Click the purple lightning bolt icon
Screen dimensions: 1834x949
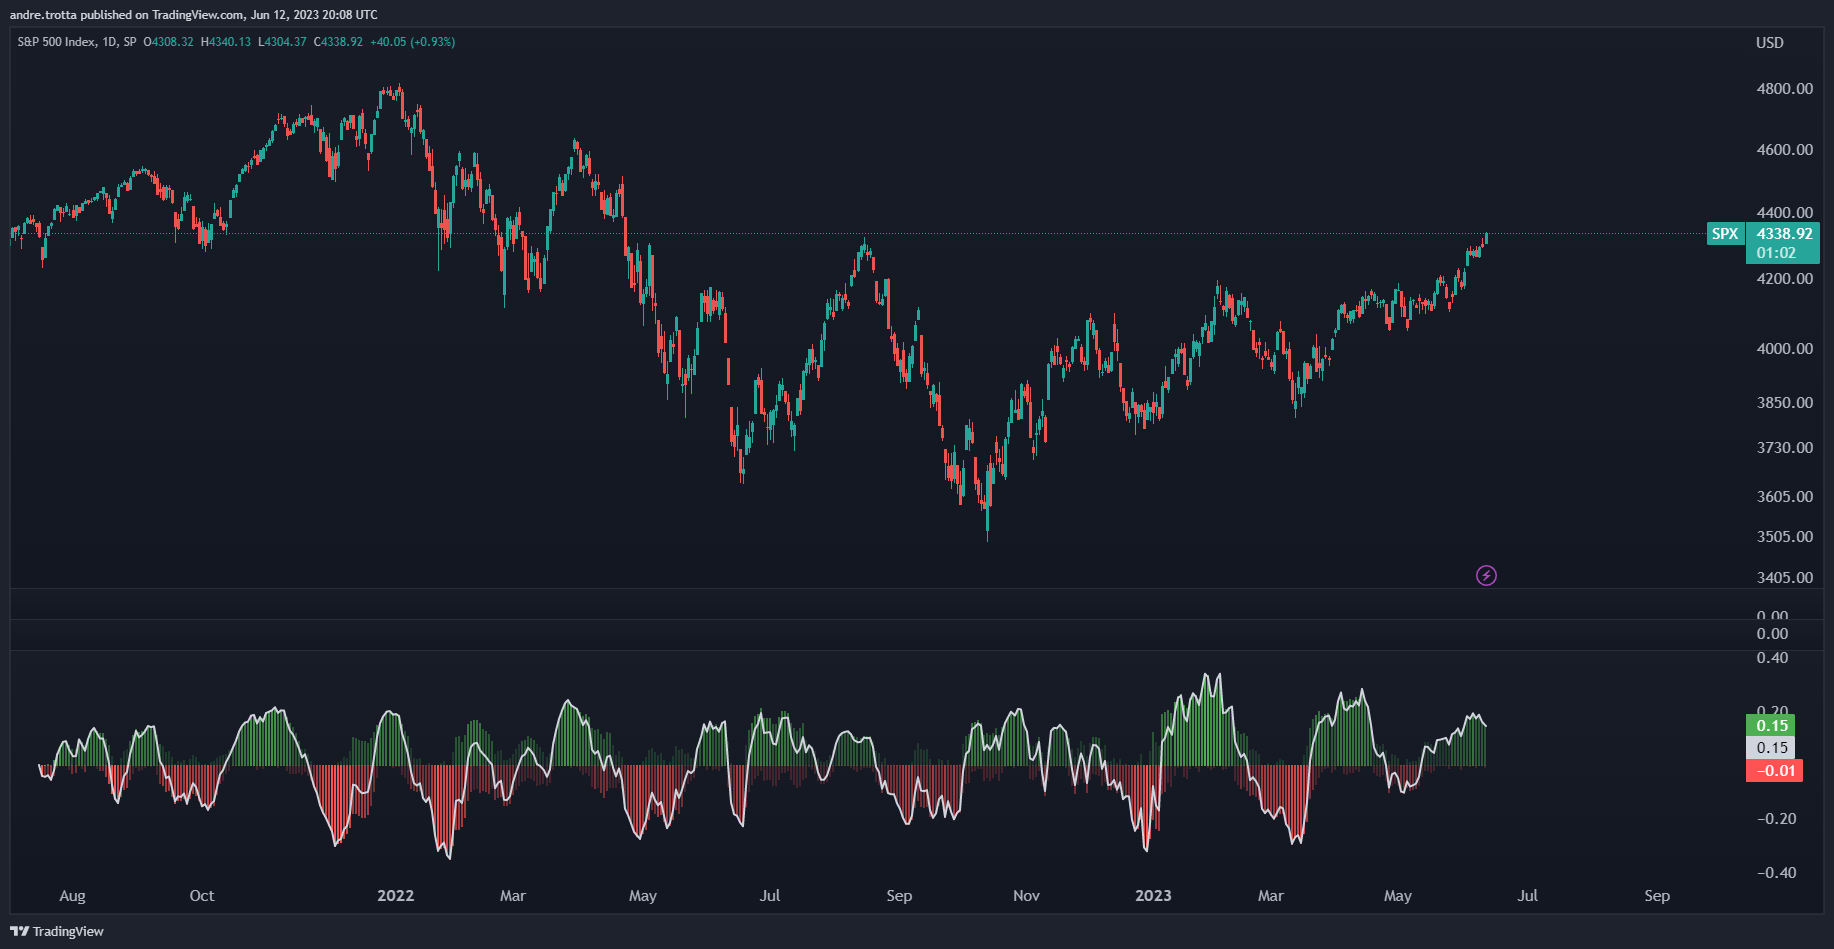[1486, 575]
